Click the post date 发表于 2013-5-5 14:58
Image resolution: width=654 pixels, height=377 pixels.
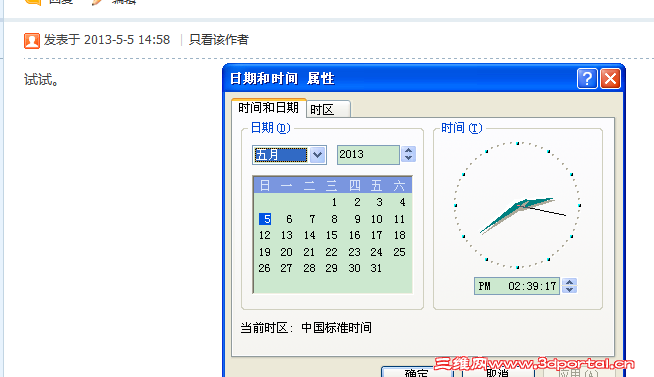coord(107,40)
